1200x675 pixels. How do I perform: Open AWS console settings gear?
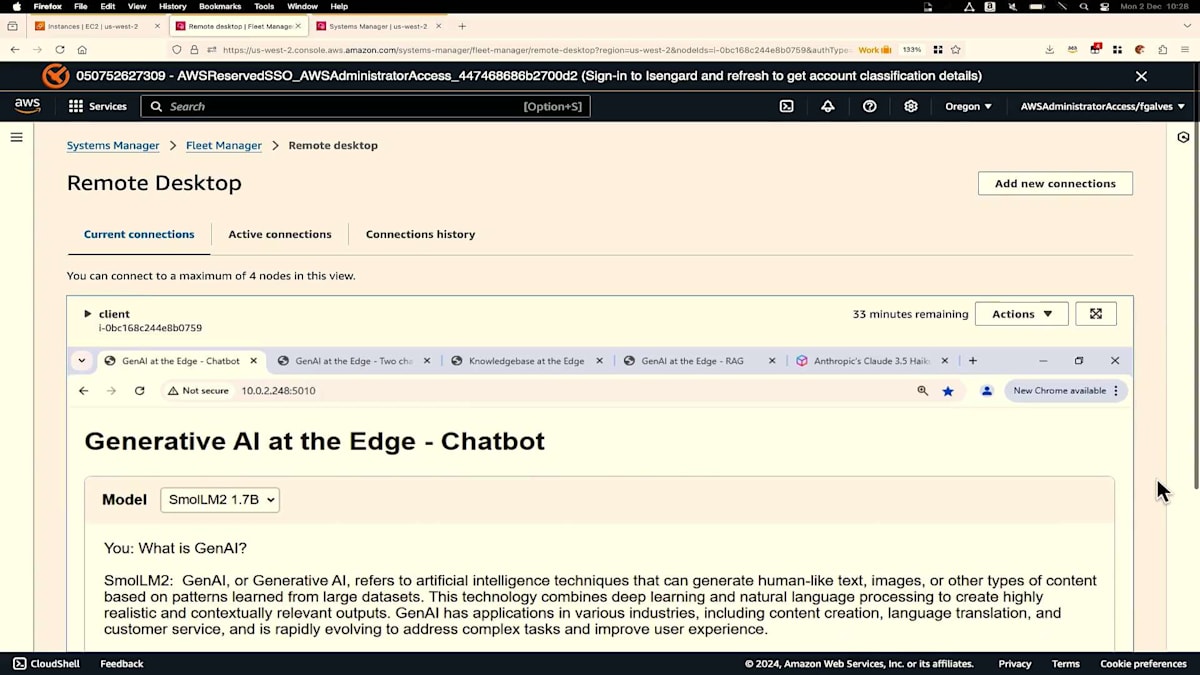click(911, 106)
